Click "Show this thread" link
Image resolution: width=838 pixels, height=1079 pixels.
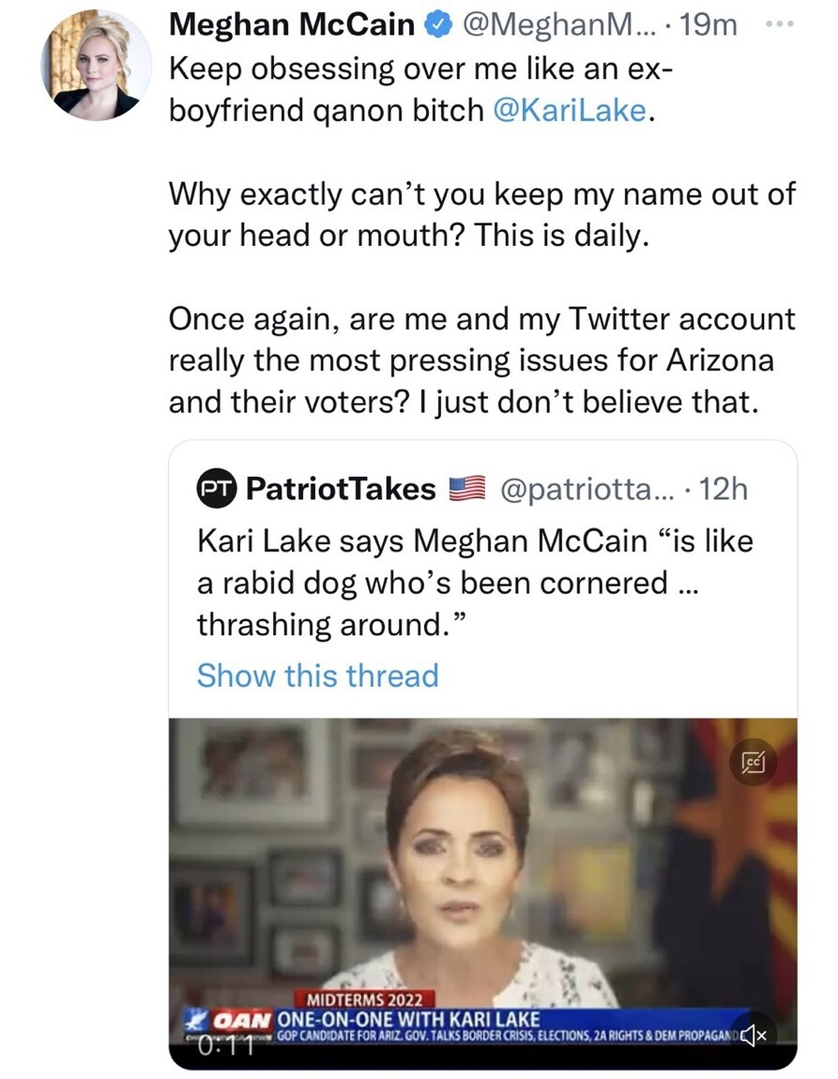(317, 676)
